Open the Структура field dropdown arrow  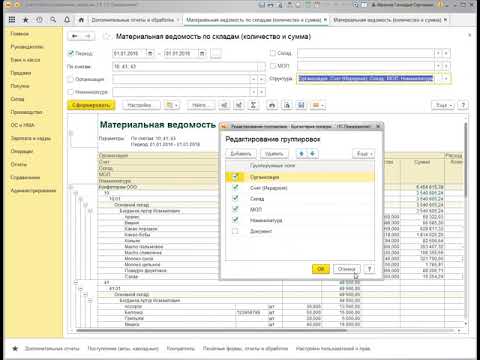pos(446,79)
